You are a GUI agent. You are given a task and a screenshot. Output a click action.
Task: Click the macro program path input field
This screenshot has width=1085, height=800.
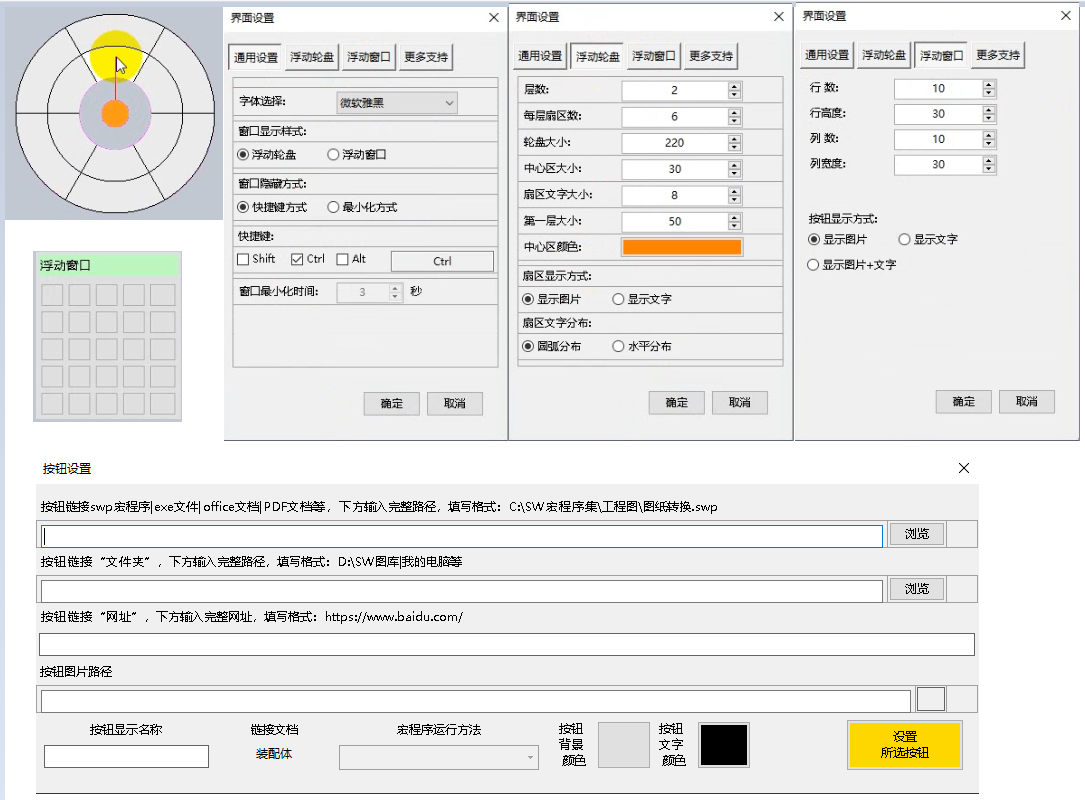(462, 536)
